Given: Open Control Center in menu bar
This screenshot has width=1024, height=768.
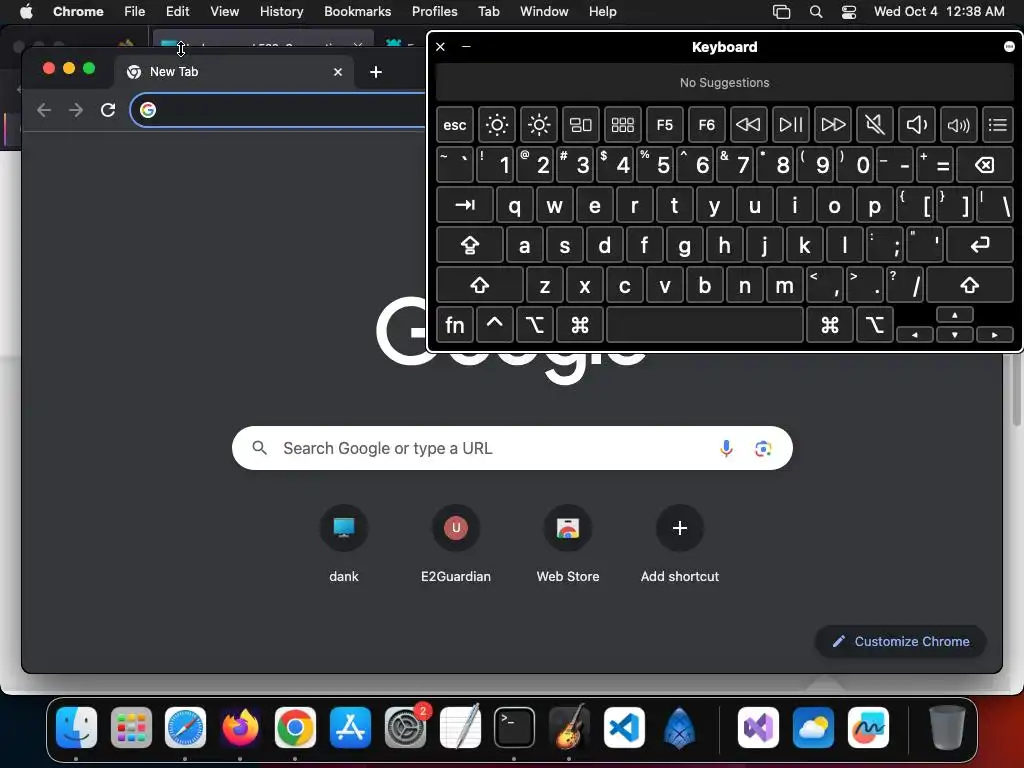Looking at the screenshot, I should pos(848,11).
